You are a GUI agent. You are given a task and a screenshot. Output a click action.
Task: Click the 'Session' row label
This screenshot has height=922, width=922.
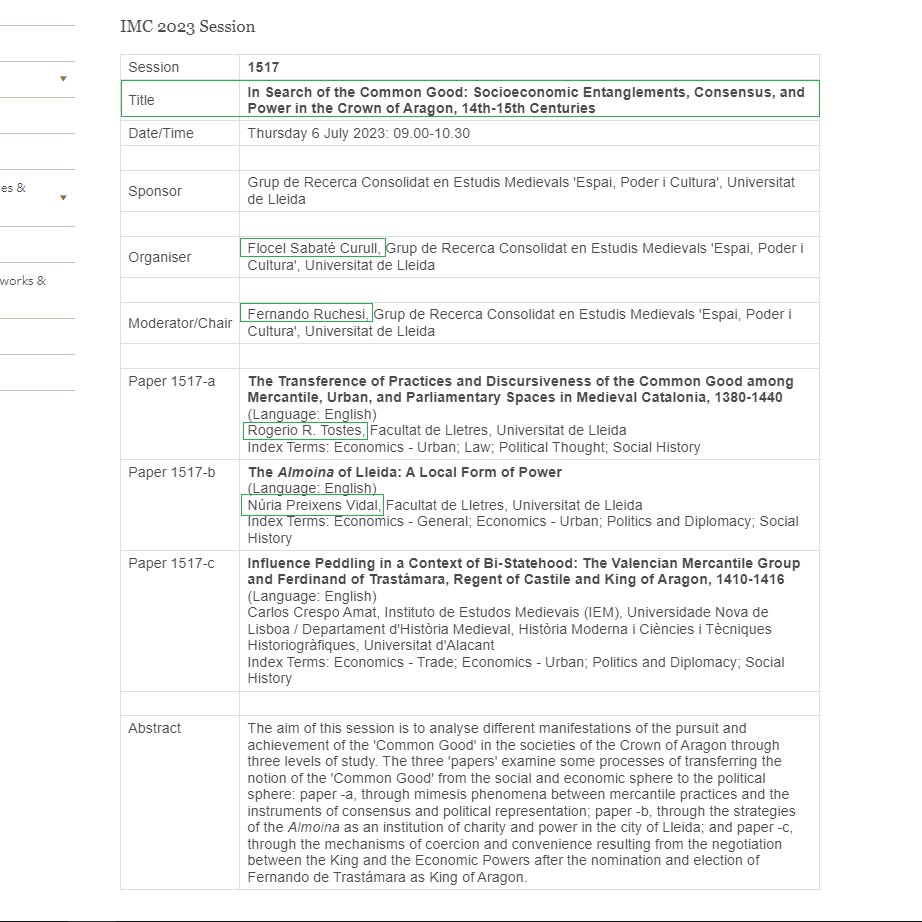tap(153, 67)
